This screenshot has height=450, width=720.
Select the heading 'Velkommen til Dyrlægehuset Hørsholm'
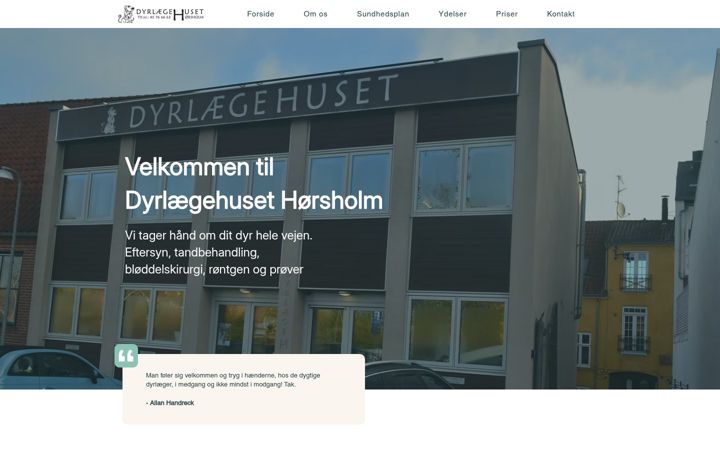pyautogui.click(x=253, y=184)
